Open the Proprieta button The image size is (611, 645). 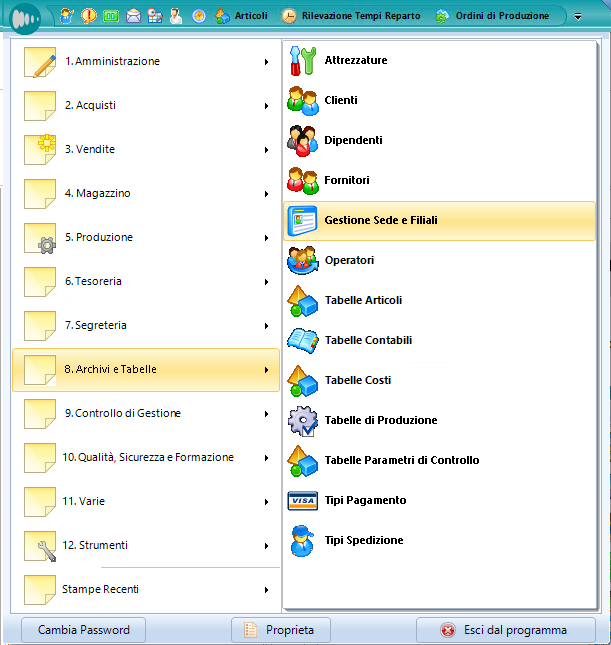point(280,630)
